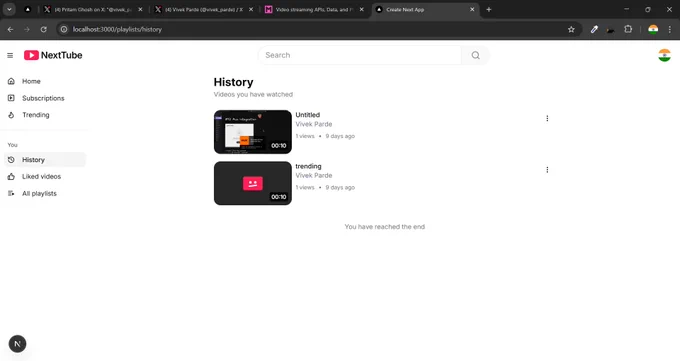Screen dimensions: 680x361
Task: Open Home in sidebar
Action: click(x=46, y=81)
